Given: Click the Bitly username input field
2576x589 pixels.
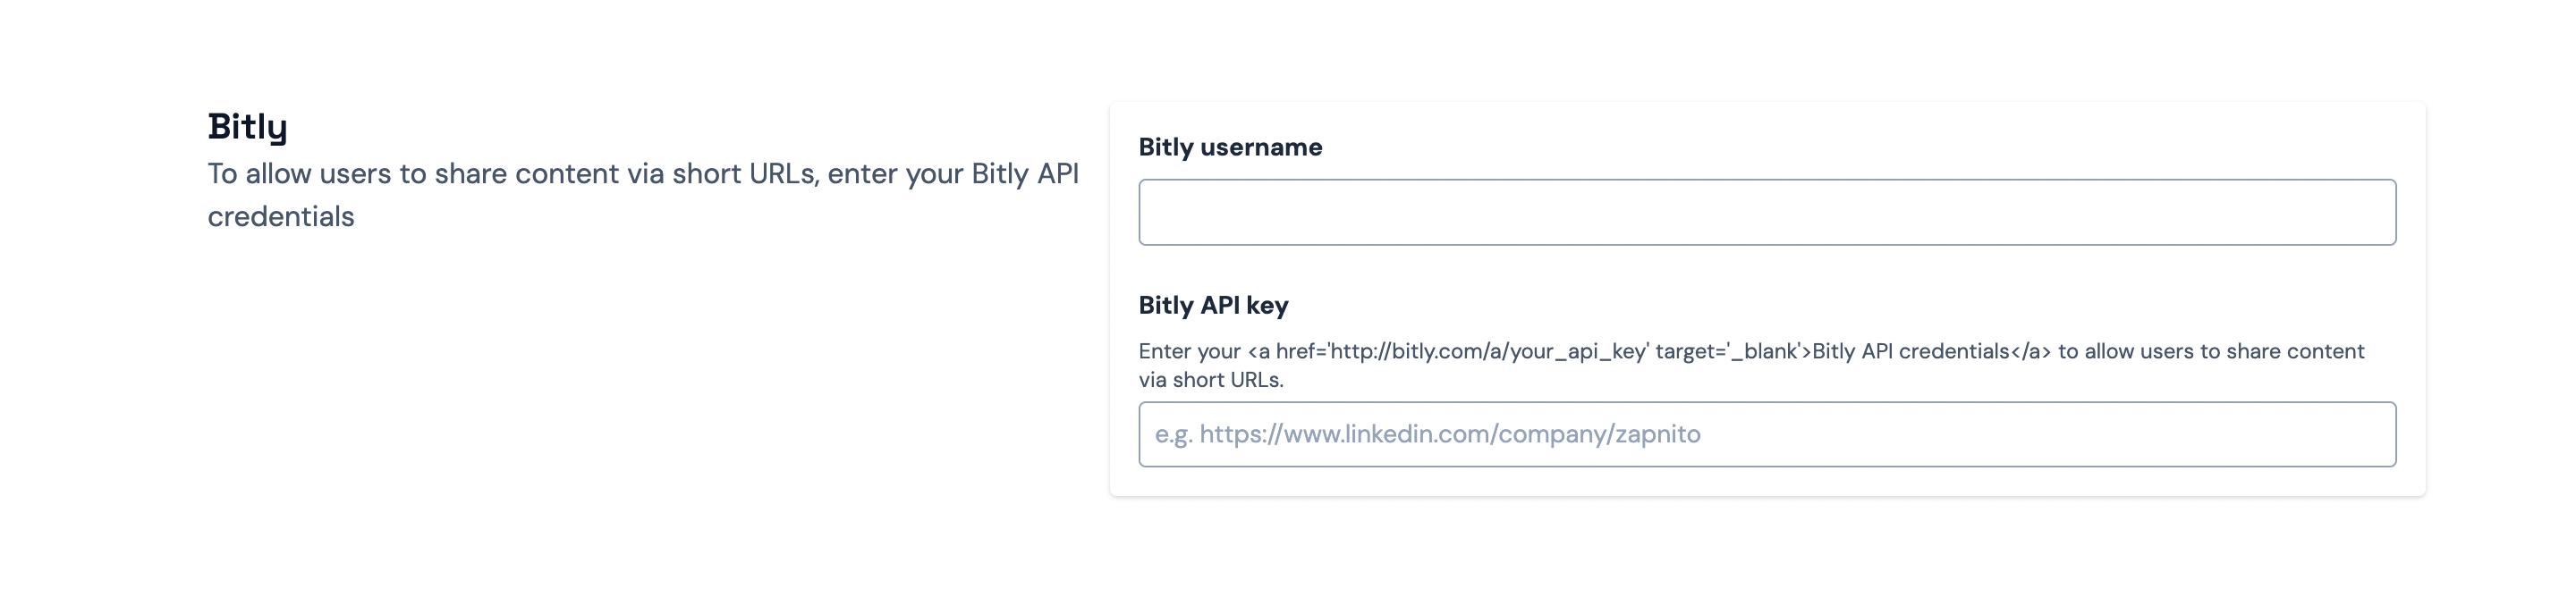Looking at the screenshot, I should coord(1766,212).
